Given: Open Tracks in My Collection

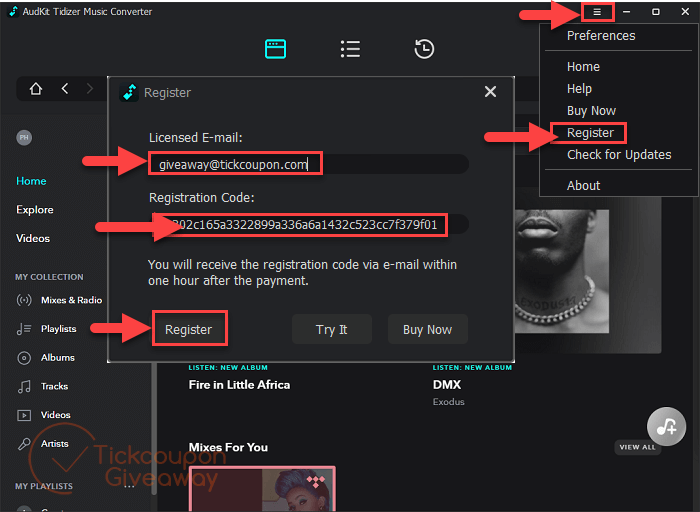Looking at the screenshot, I should (x=54, y=386).
